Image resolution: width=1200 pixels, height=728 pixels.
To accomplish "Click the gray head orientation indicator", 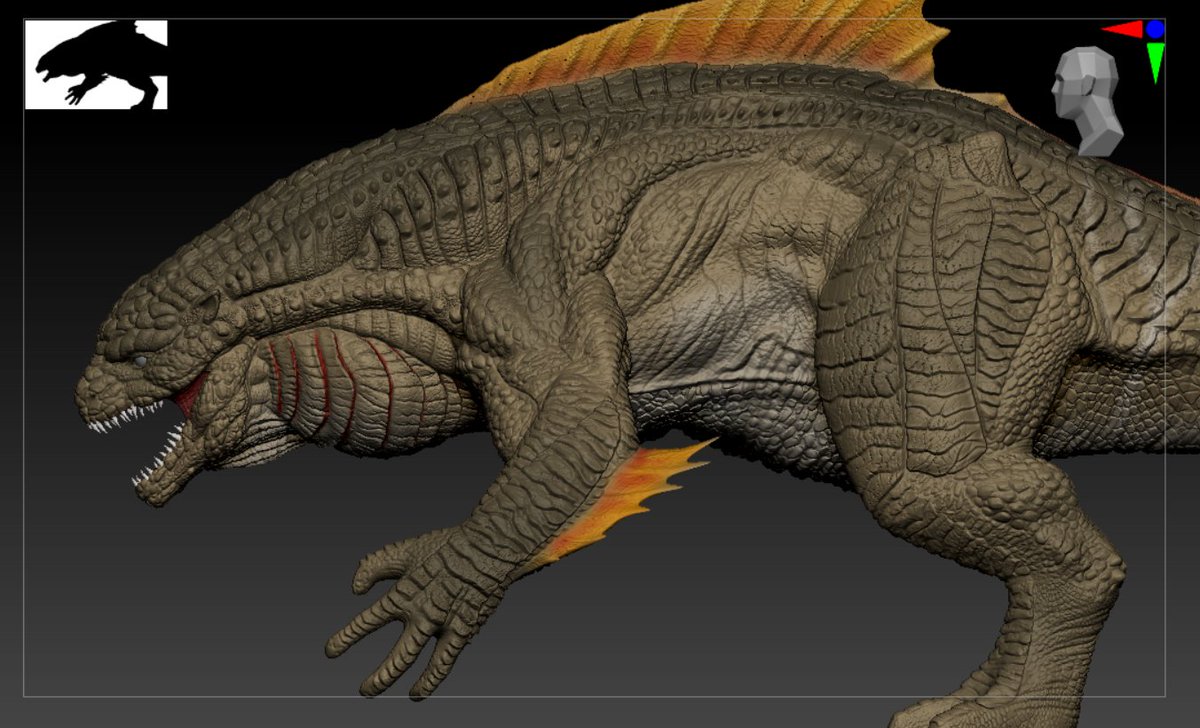I will click(1088, 101).
